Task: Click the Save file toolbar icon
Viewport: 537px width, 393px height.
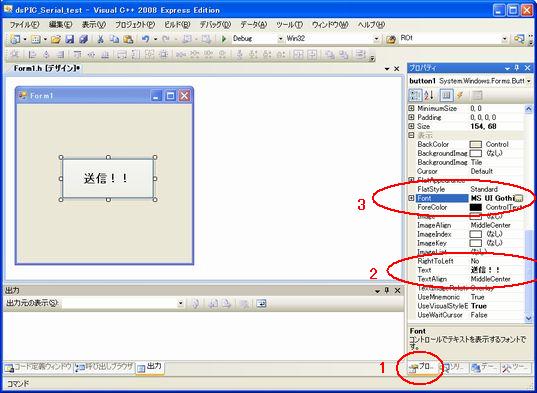Action: [x=70, y=39]
